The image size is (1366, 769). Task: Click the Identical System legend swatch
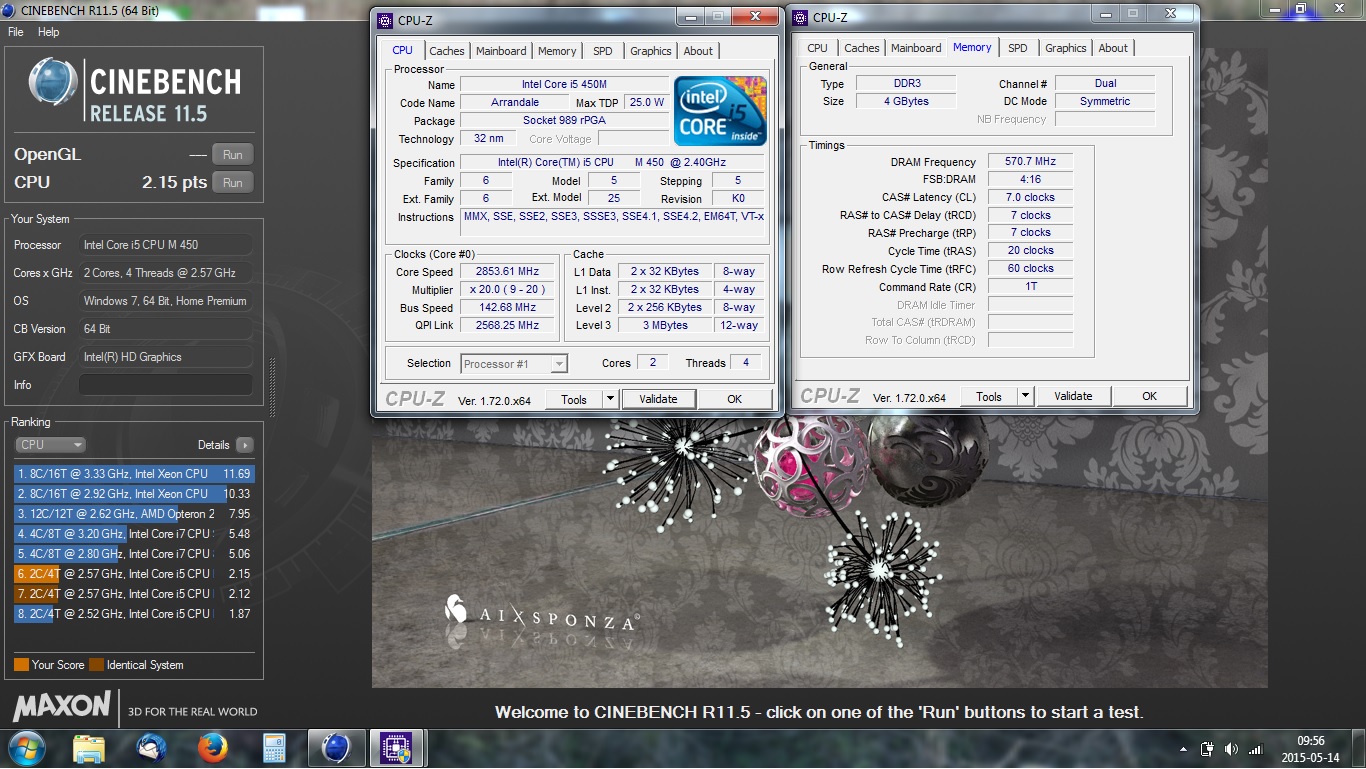[x=96, y=665]
